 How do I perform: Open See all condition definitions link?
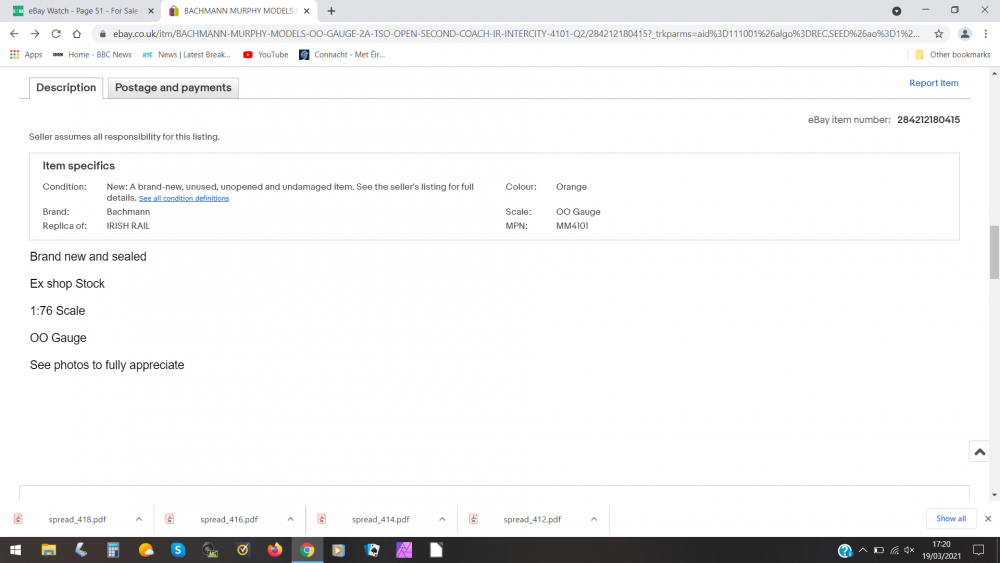click(x=184, y=198)
